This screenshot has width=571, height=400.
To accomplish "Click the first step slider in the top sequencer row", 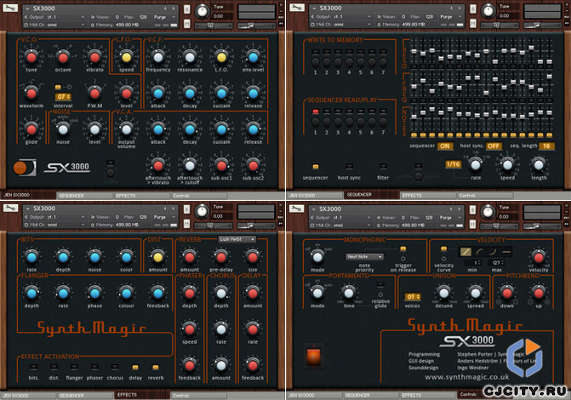I will tap(414, 51).
